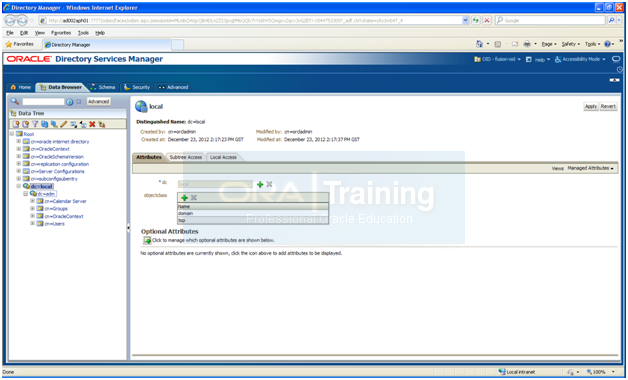The width and height of the screenshot is (628, 380).
Task: Click the Advanced search button
Action: coord(99,102)
